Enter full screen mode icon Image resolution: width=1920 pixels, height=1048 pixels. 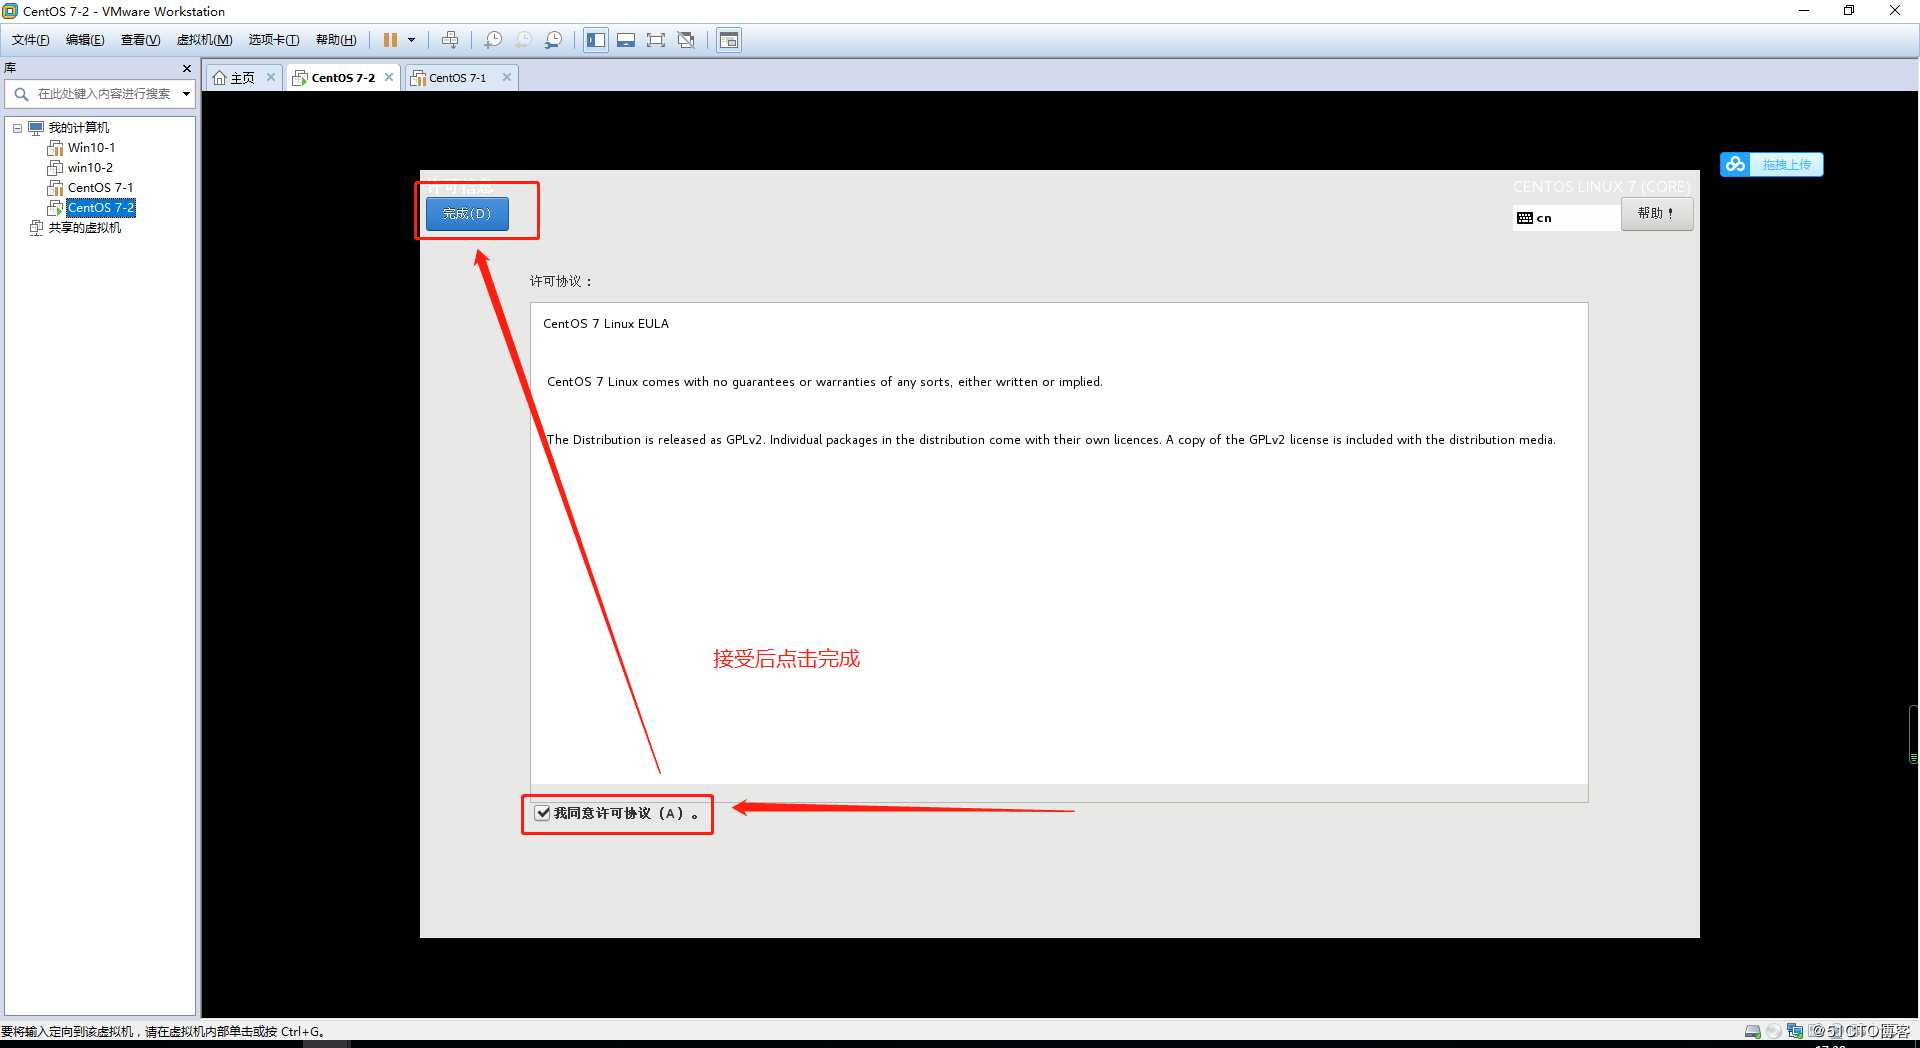[x=656, y=40]
